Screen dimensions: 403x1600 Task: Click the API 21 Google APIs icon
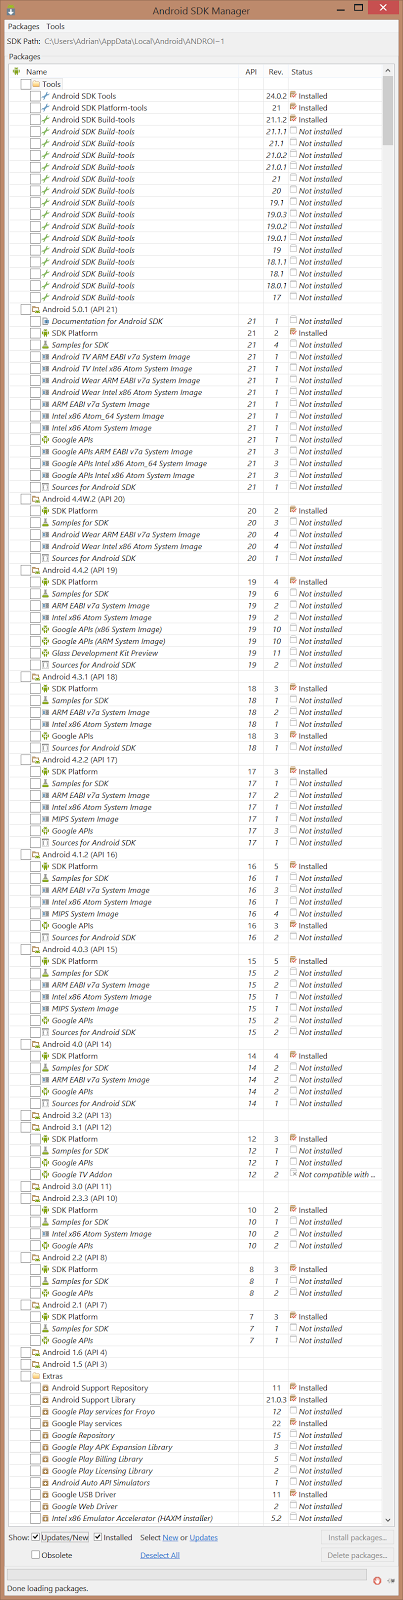[x=45, y=440]
